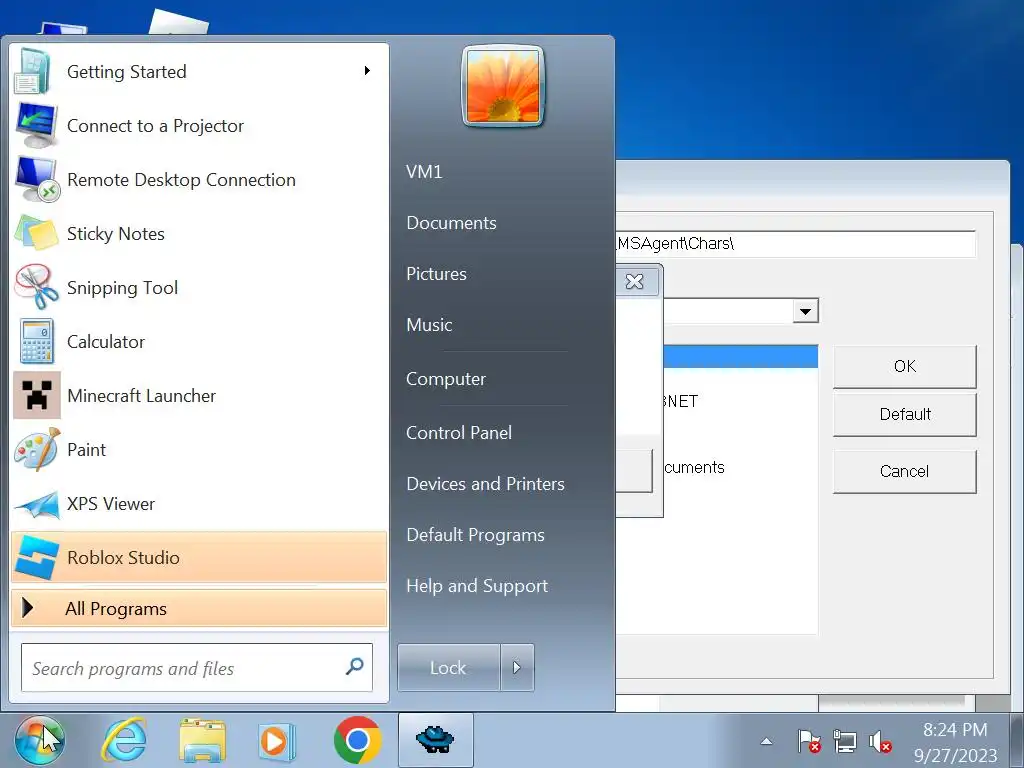Open the Calculator icon
1024x768 pixels.
coord(37,341)
